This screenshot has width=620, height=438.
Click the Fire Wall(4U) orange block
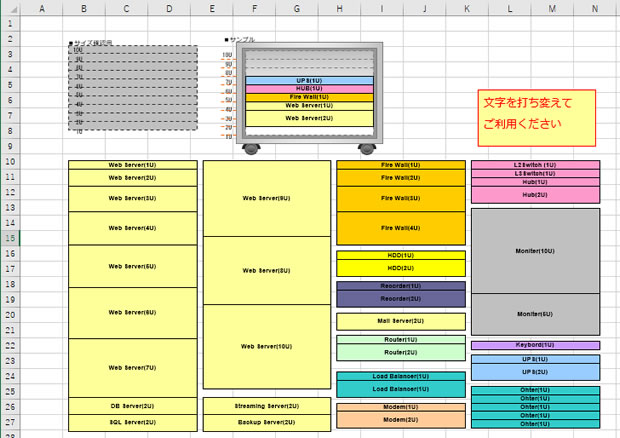400,228
